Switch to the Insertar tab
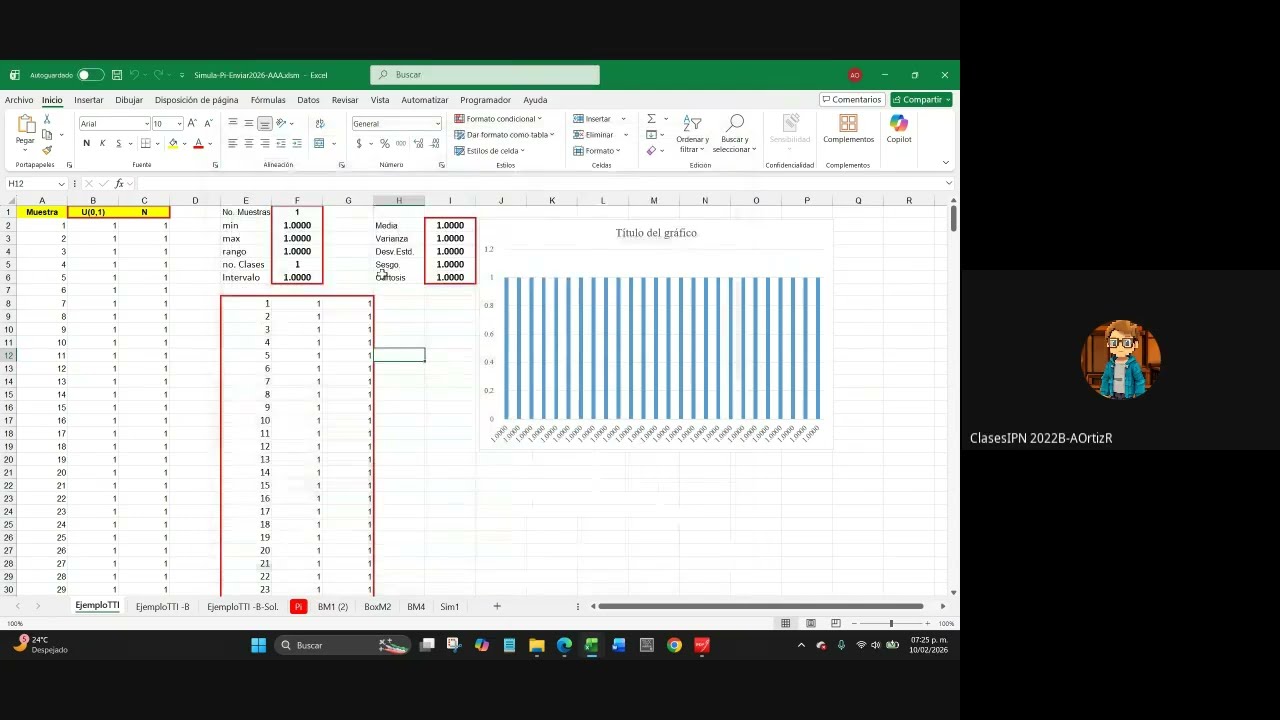Image resolution: width=1280 pixels, height=720 pixels. click(88, 100)
